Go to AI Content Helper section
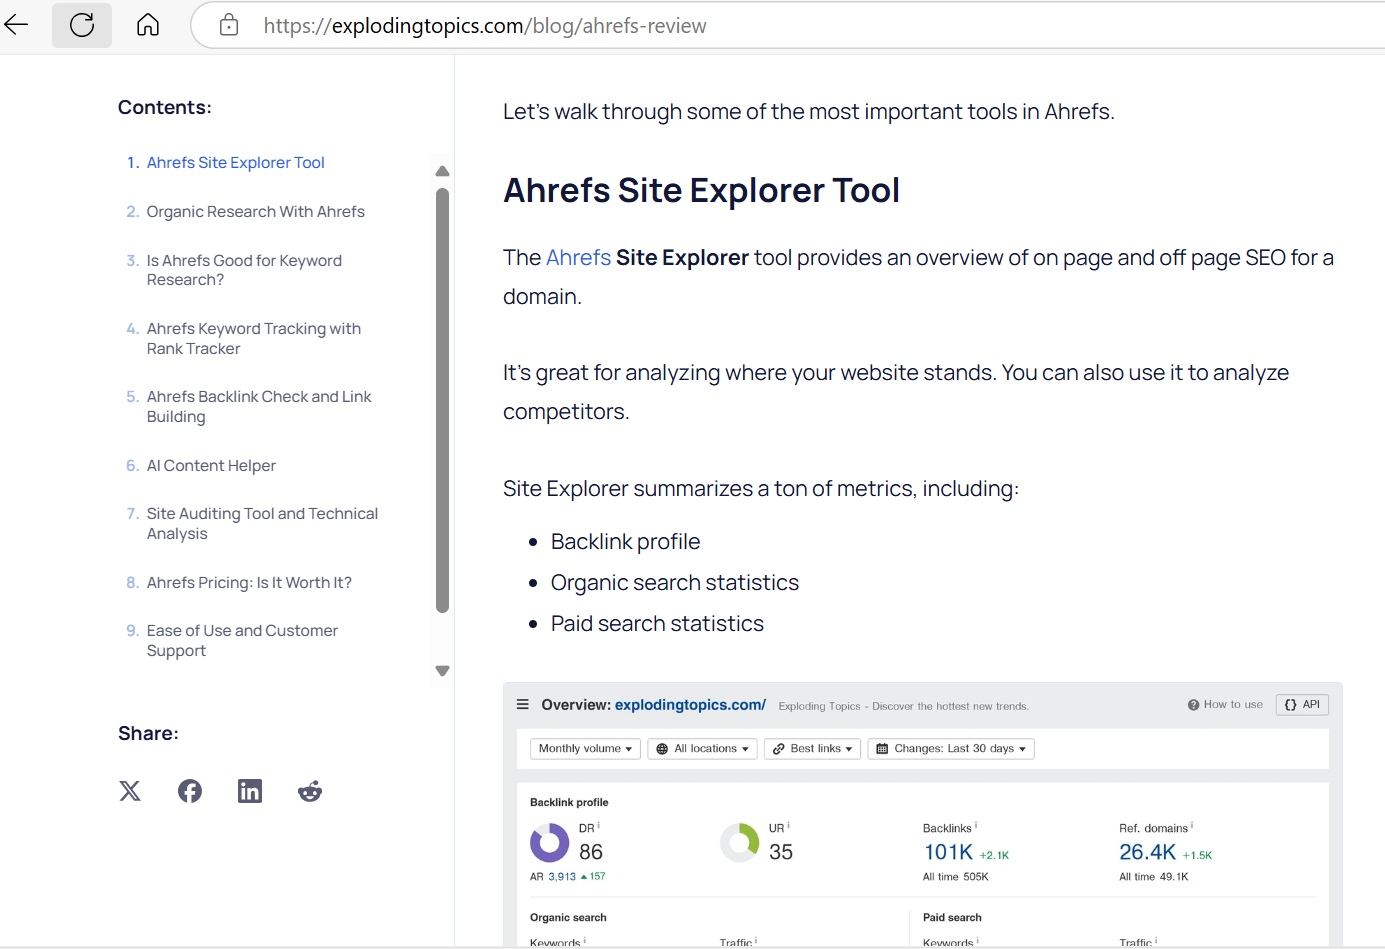The height and width of the screenshot is (949, 1385). [x=211, y=465]
